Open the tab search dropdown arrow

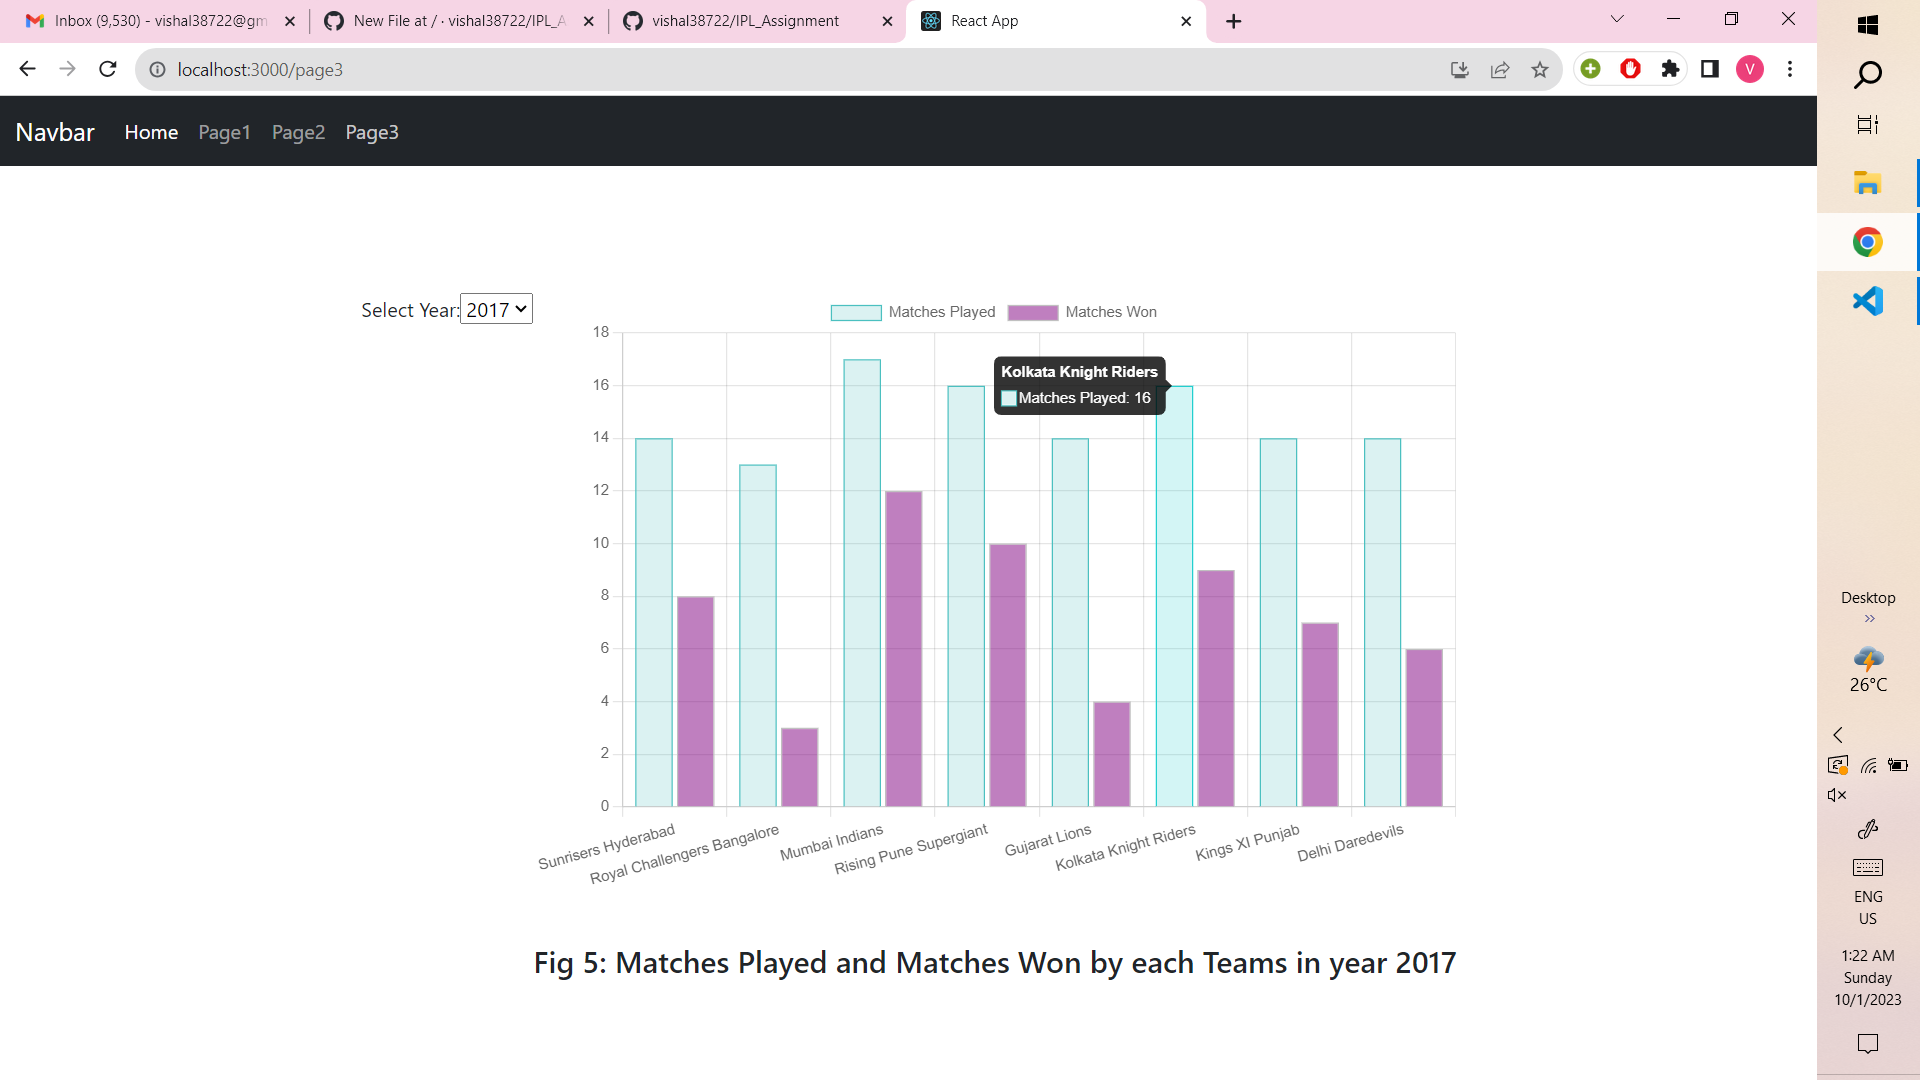pyautogui.click(x=1617, y=19)
